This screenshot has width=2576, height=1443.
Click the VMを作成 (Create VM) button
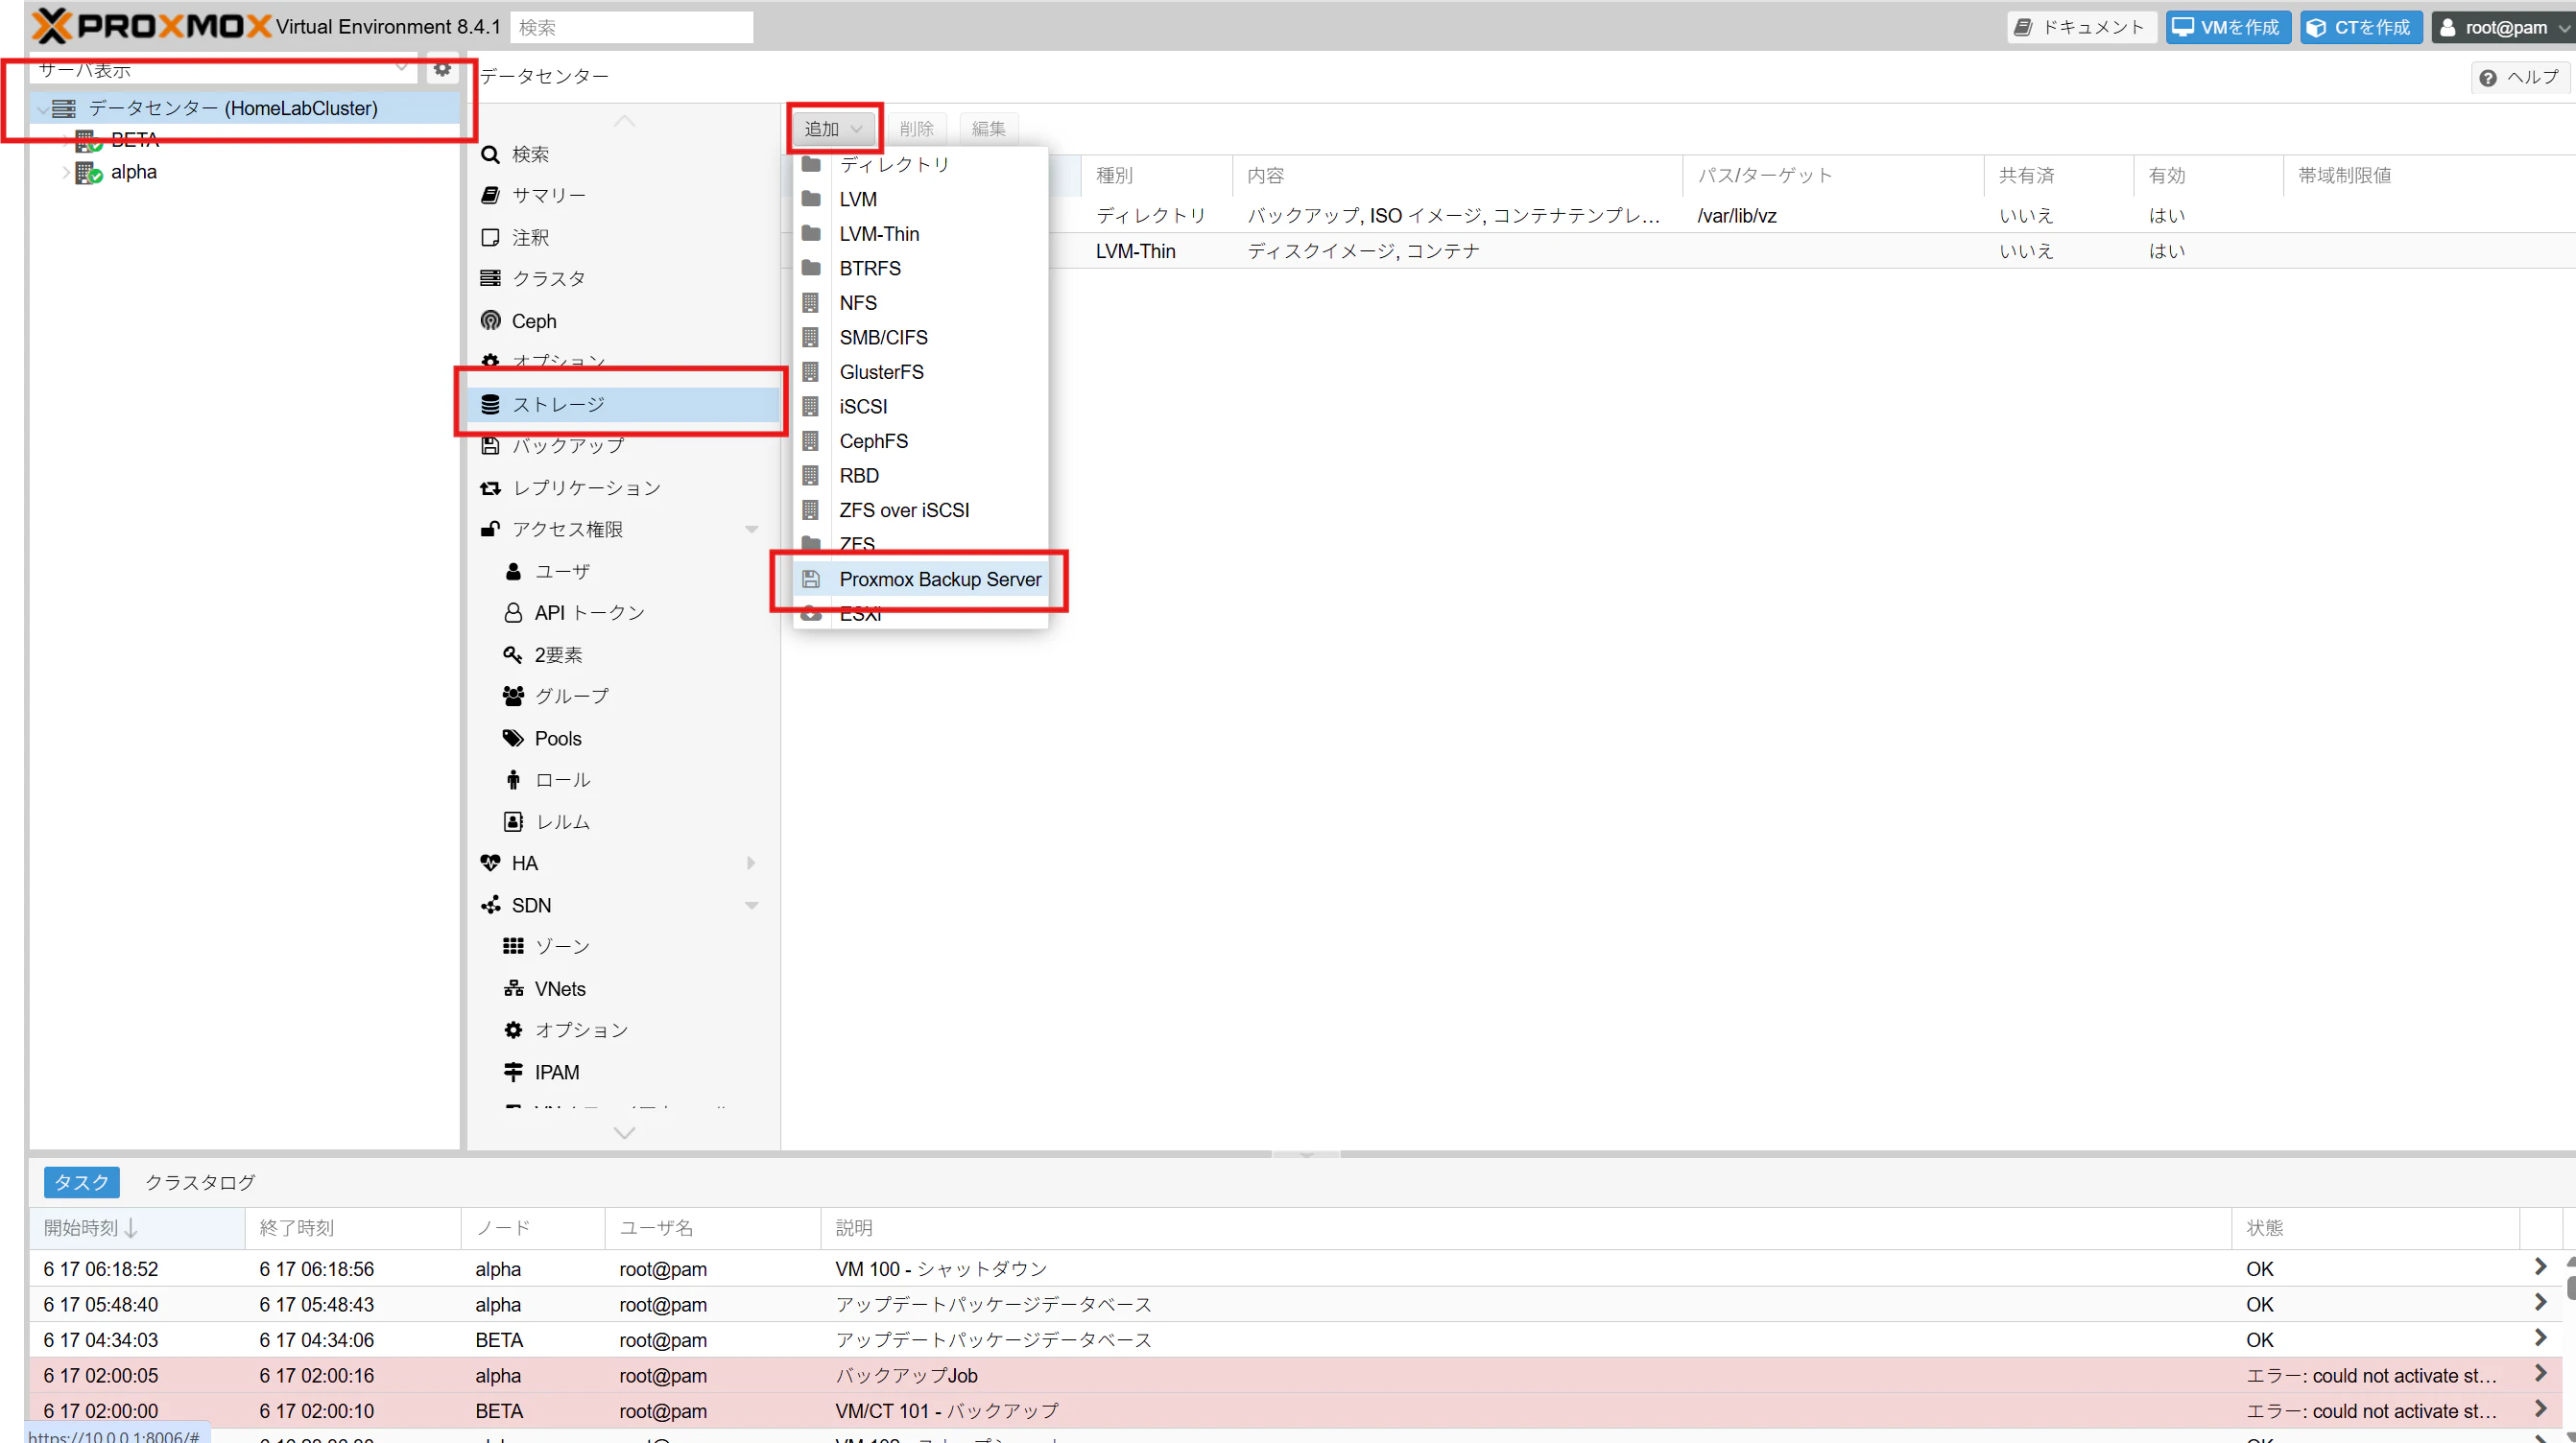click(2227, 27)
